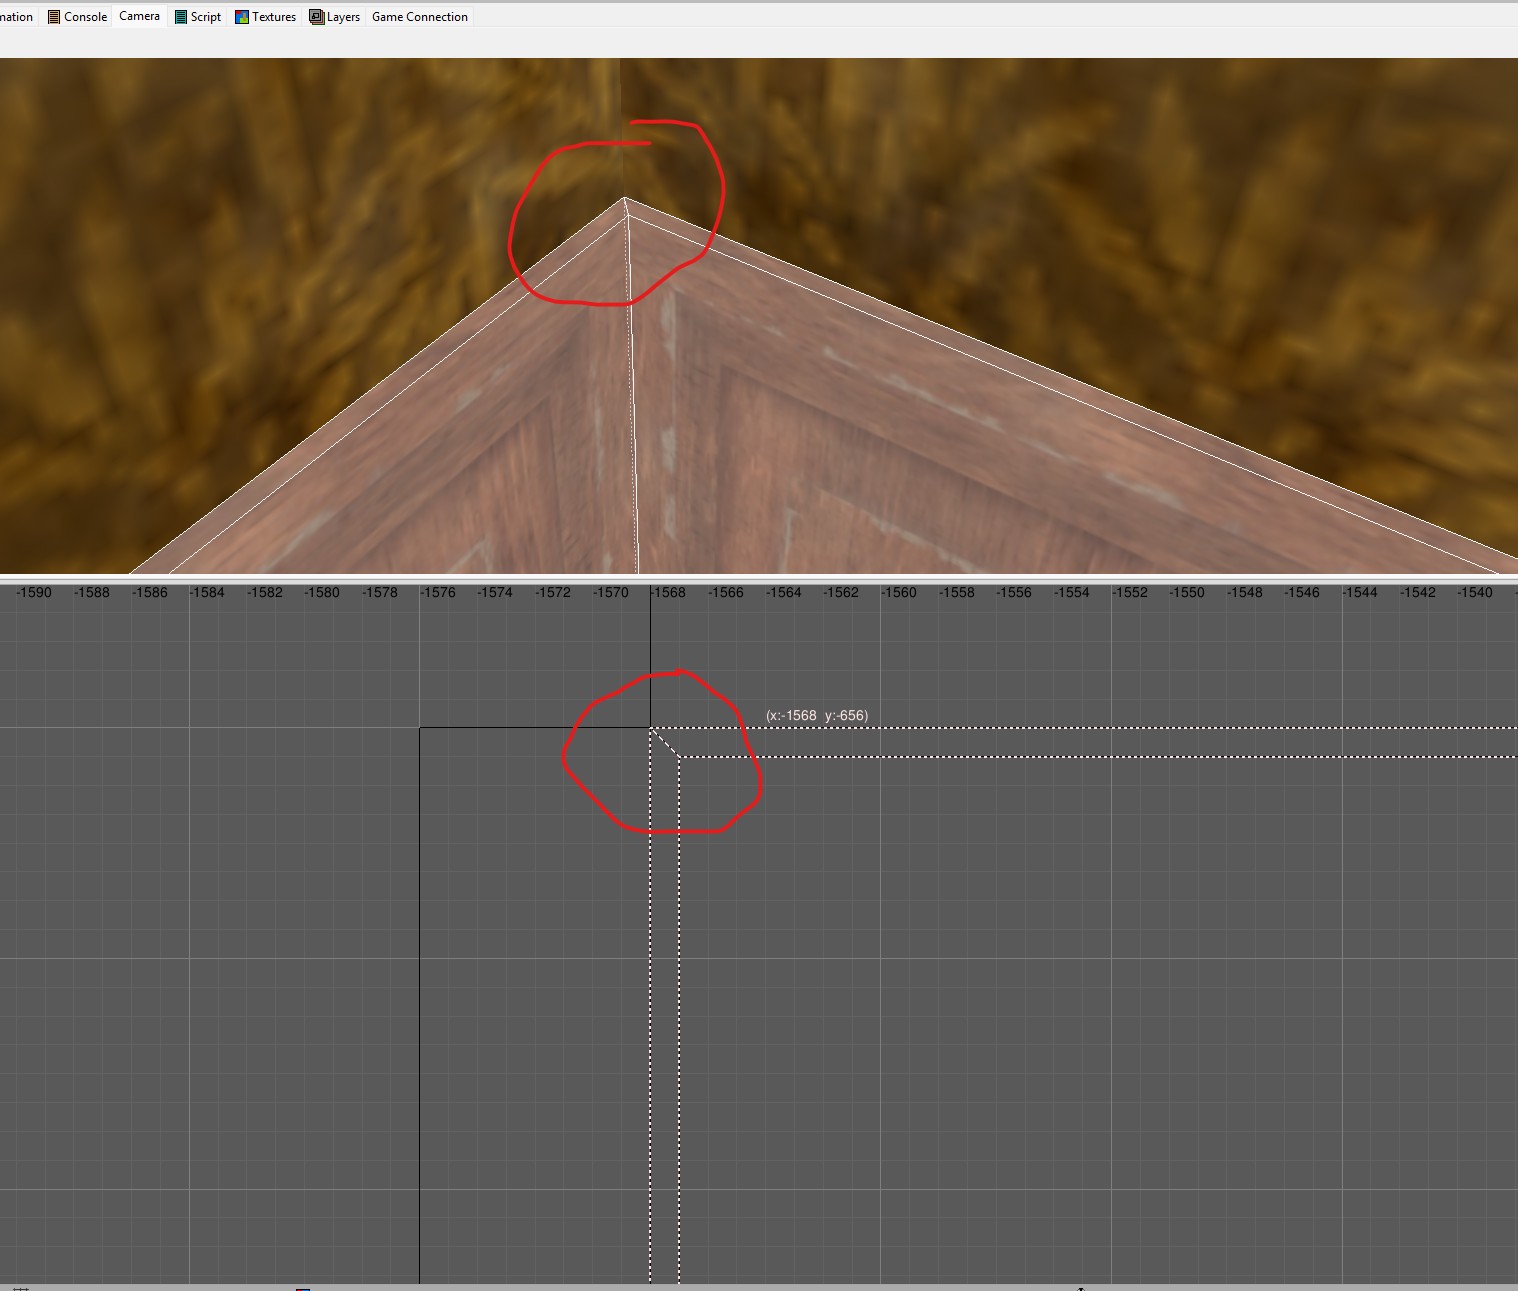Open the Console tab label
The height and width of the screenshot is (1291, 1518).
click(x=86, y=17)
